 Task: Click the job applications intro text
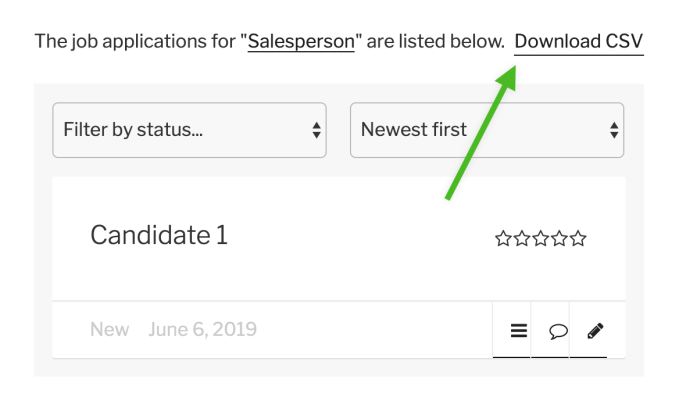(x=270, y=42)
